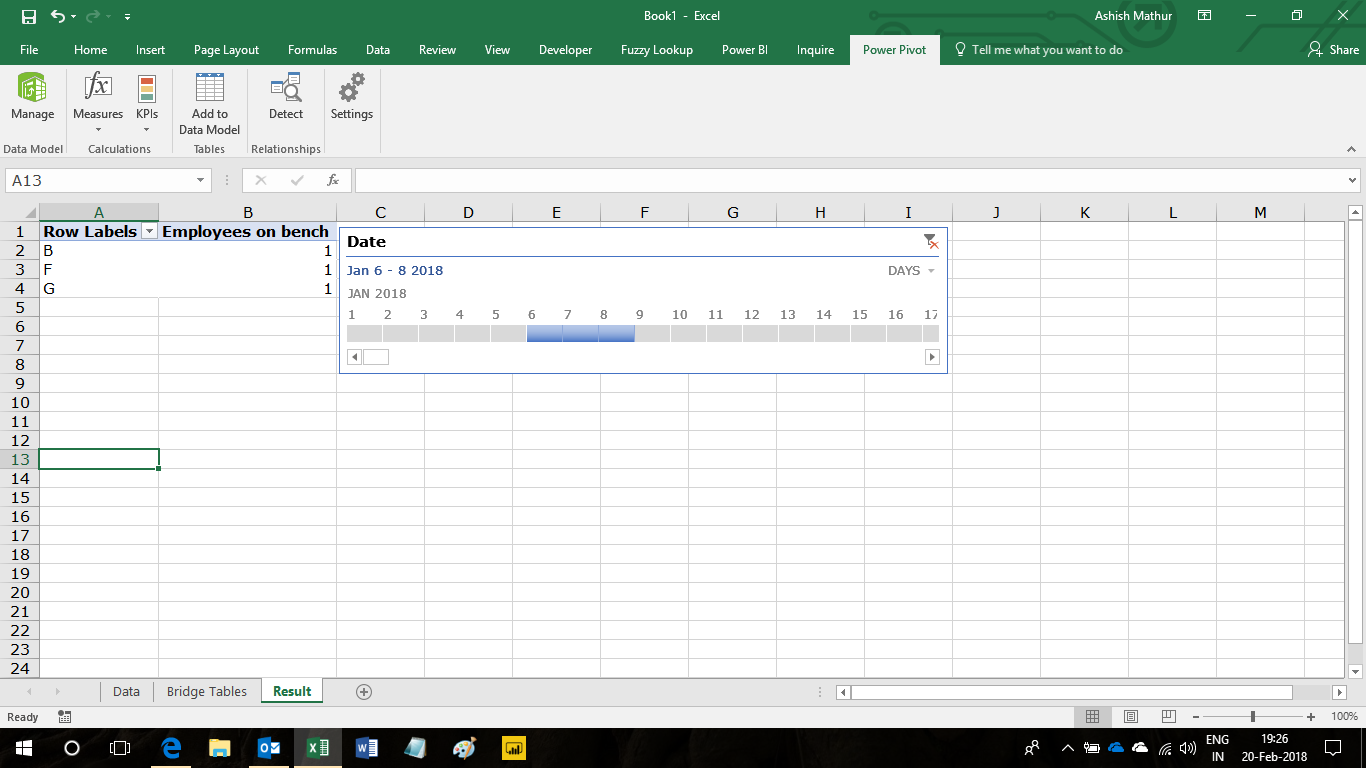Screen dimensions: 1366x768
Task: Share the workbook
Action: coord(1334,50)
